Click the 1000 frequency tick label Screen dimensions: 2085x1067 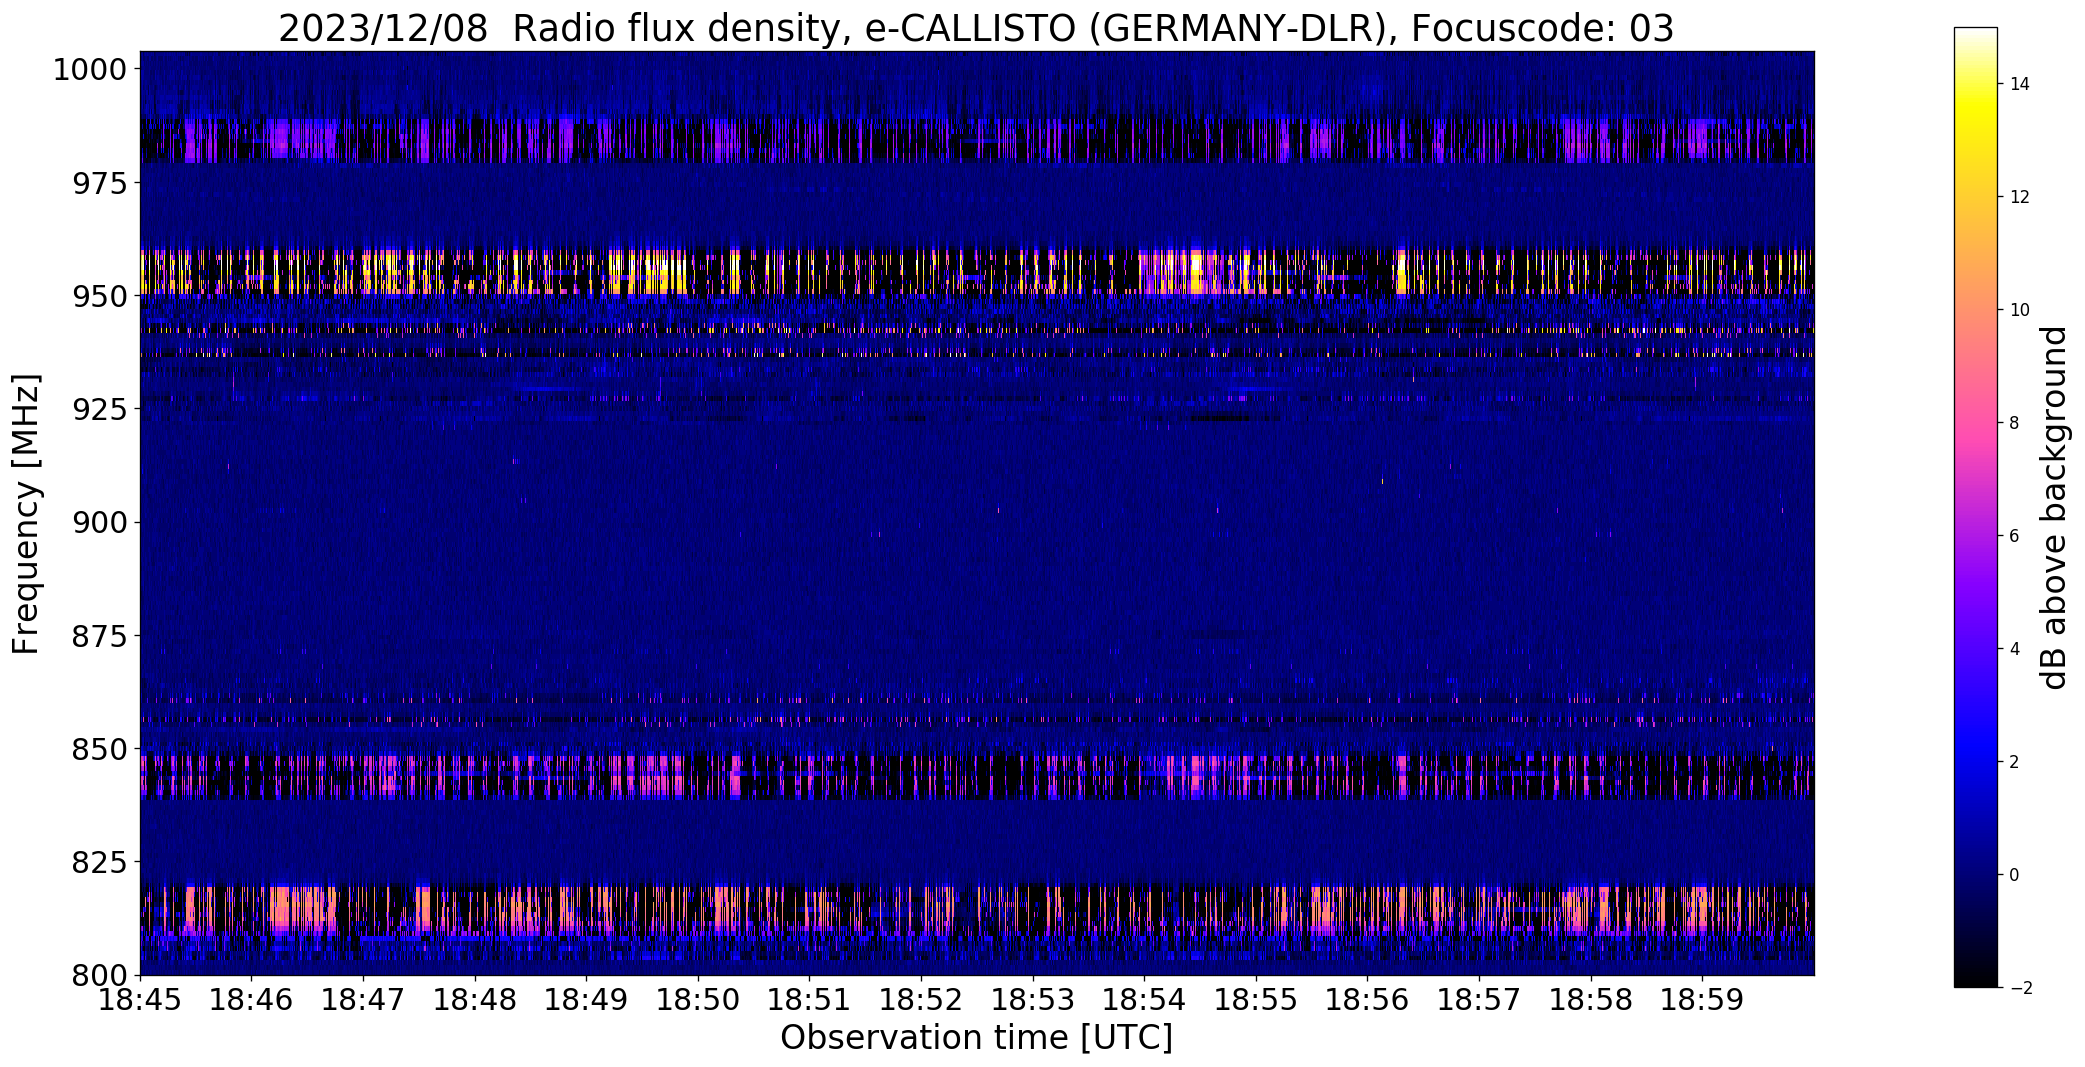tap(90, 70)
